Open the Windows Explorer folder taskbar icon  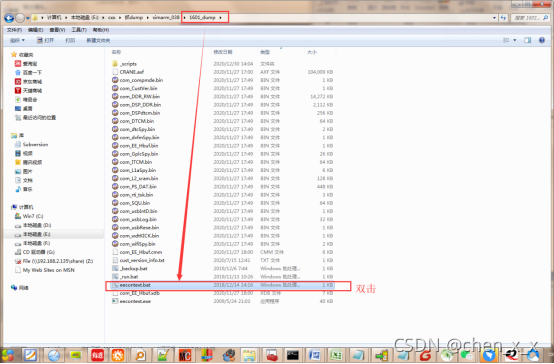[x=249, y=355]
